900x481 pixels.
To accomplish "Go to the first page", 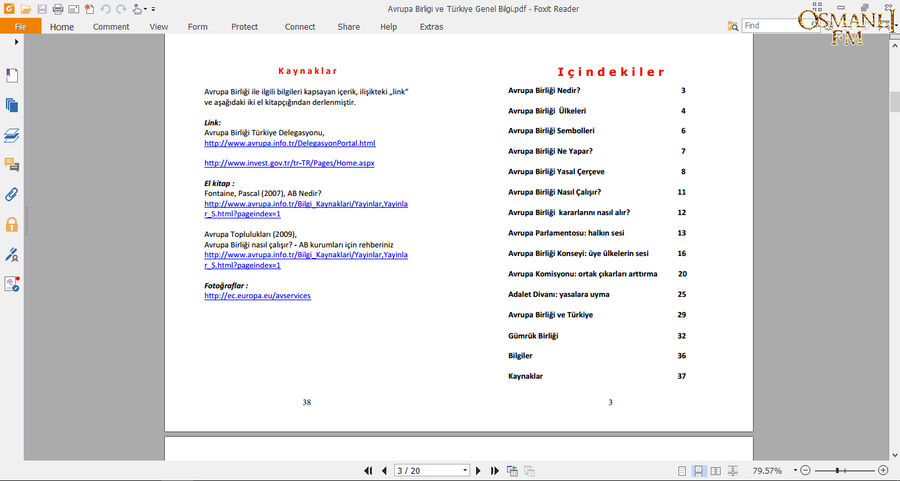I will [368, 471].
